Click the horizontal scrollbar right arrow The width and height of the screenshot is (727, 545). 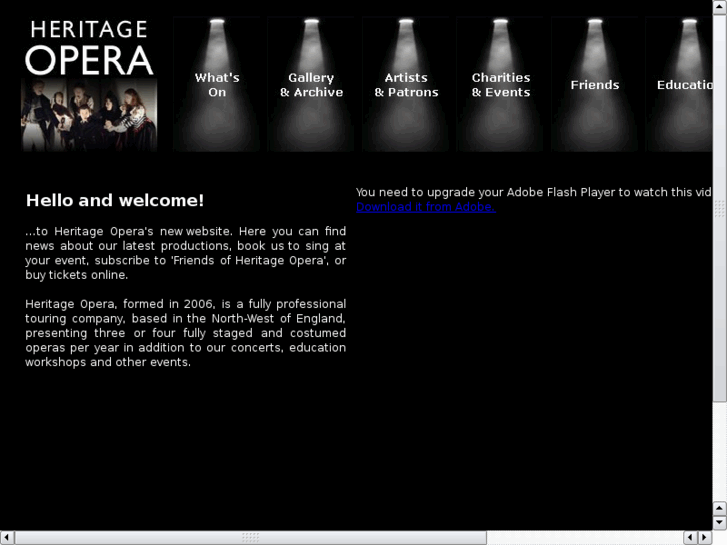click(705, 538)
